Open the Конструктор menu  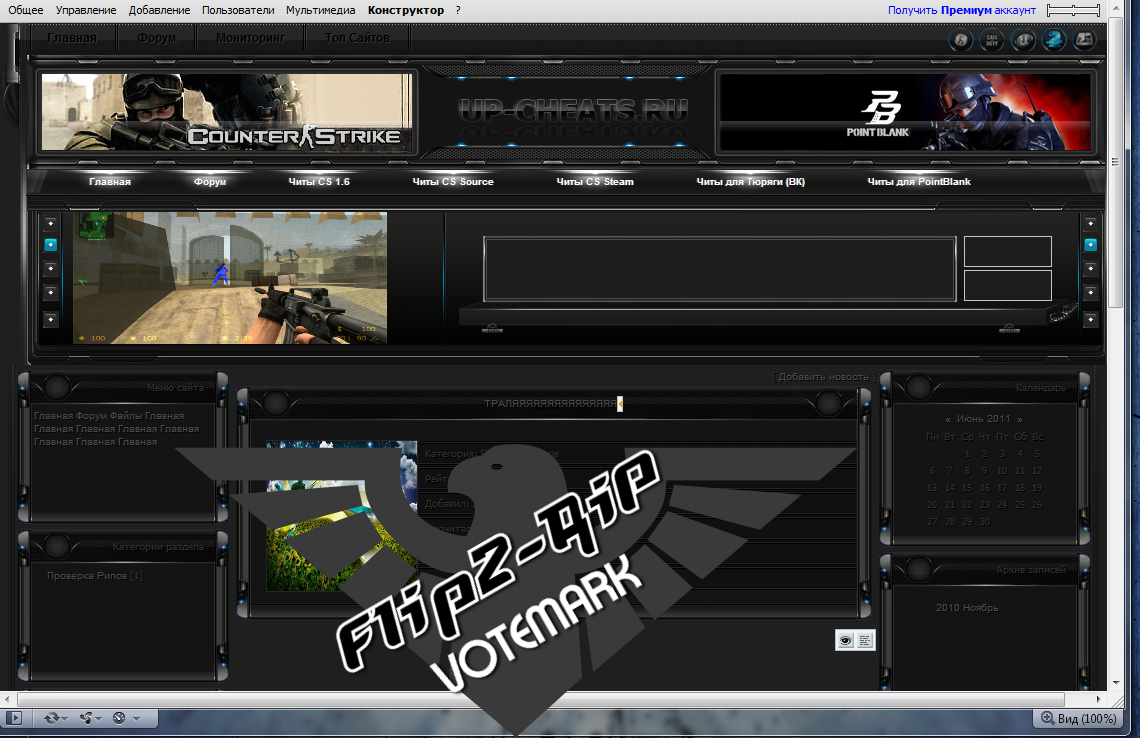point(406,10)
